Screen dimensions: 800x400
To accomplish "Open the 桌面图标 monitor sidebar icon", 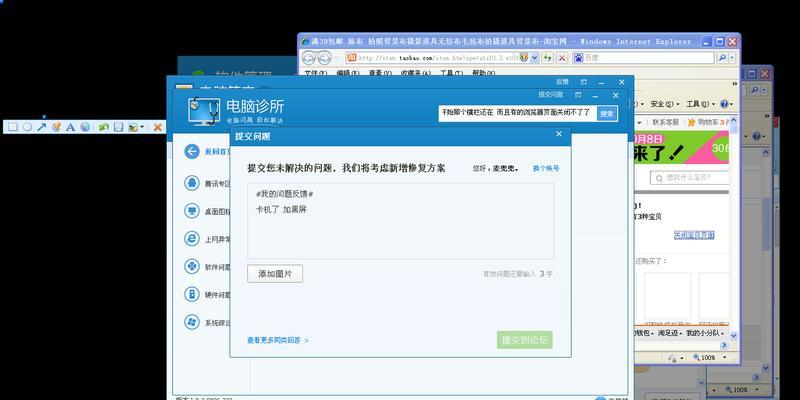I will point(192,211).
